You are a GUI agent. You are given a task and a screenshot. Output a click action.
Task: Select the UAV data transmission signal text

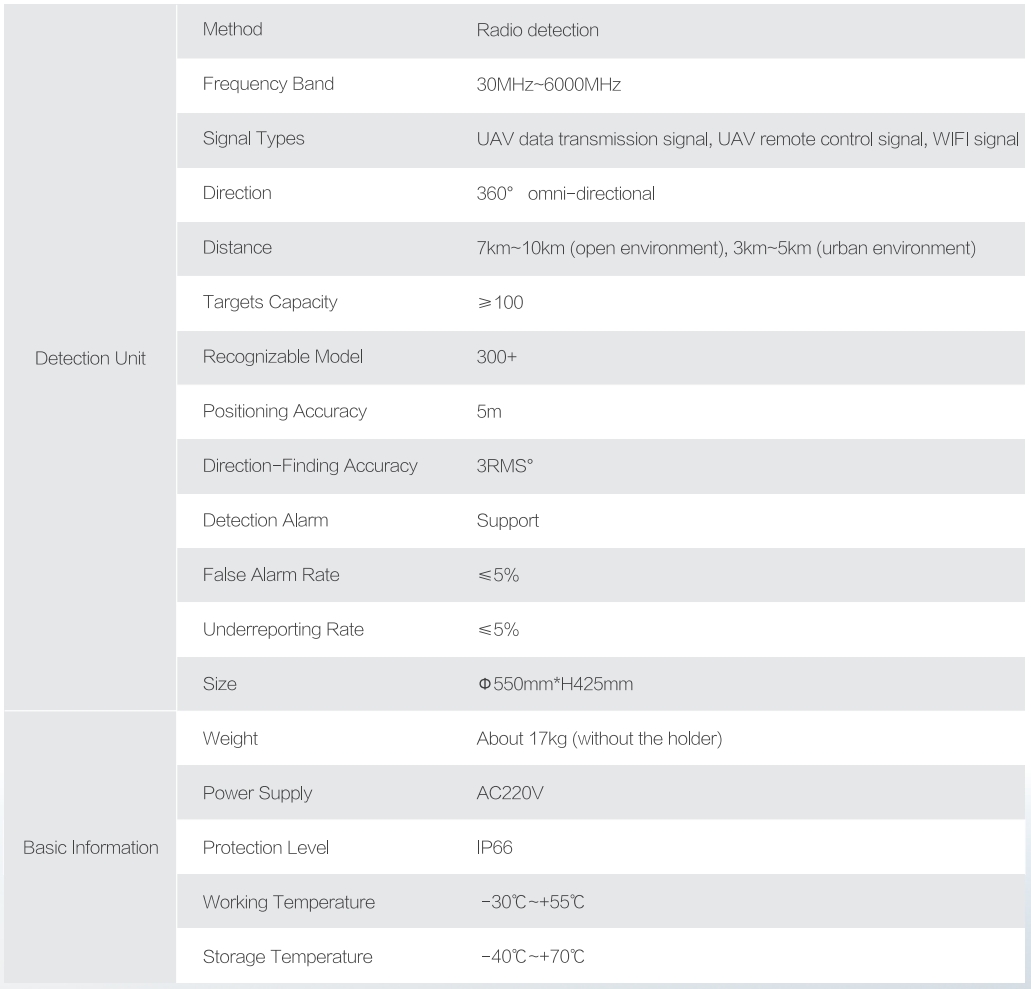(x=594, y=139)
